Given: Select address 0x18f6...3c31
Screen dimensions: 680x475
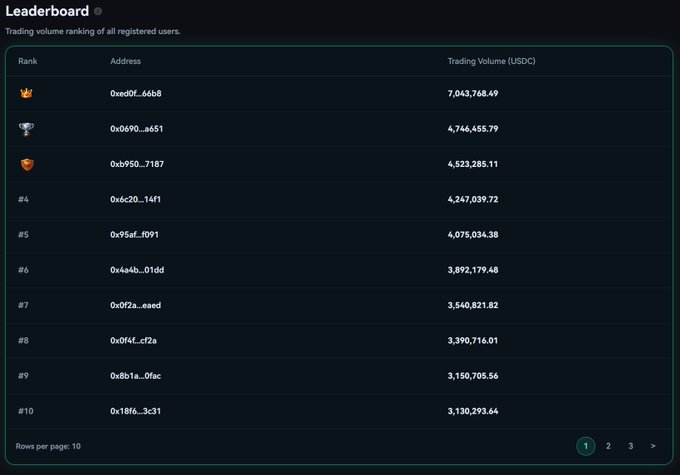Looking at the screenshot, I should (135, 411).
